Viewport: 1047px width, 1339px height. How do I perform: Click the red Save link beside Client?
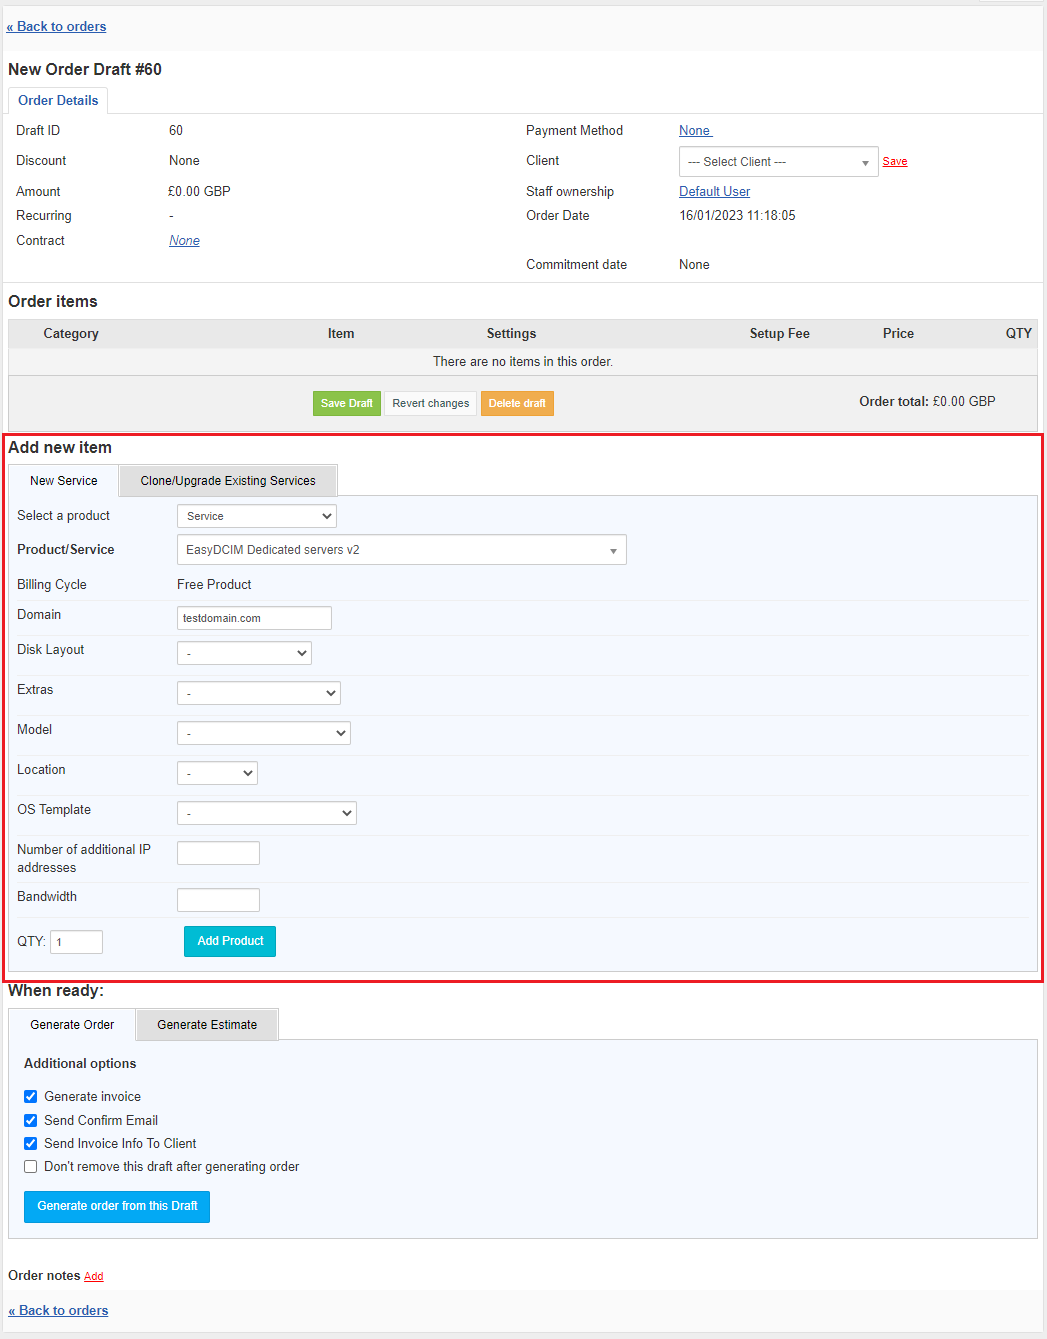[x=895, y=162]
